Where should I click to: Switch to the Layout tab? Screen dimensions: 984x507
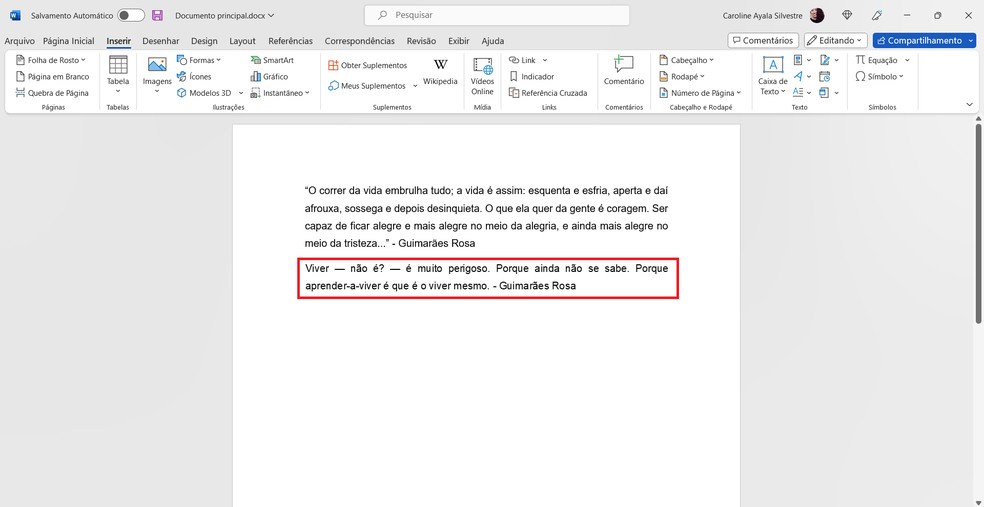[x=242, y=41]
